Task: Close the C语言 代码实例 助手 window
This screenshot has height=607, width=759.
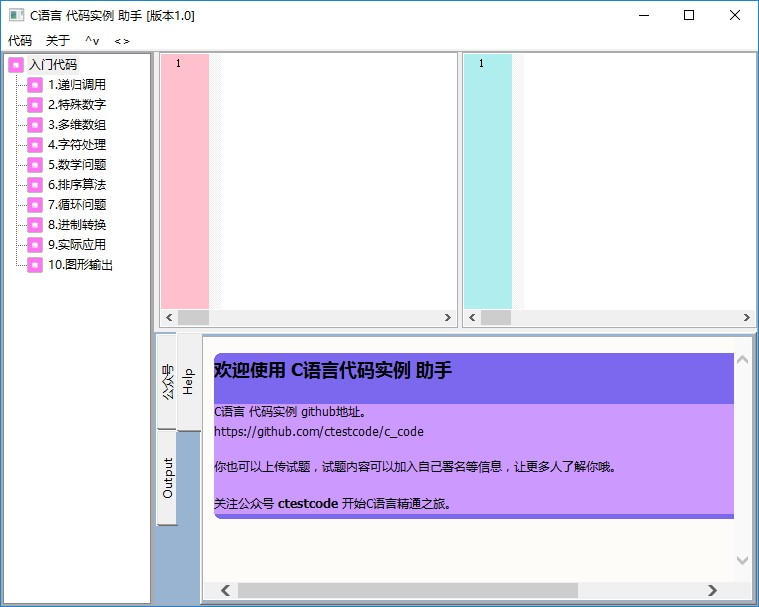Action: pos(734,15)
